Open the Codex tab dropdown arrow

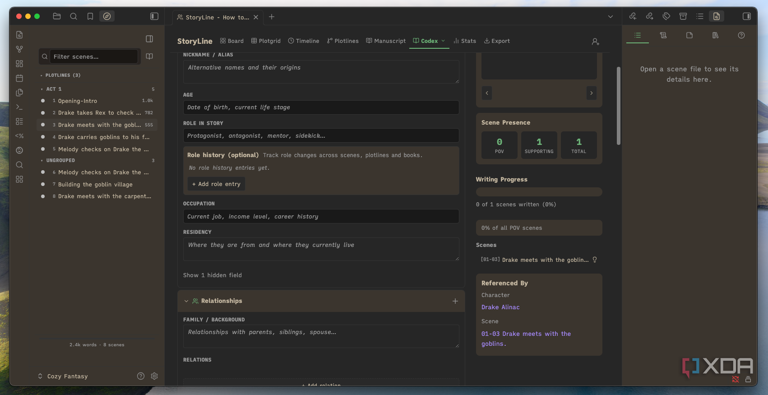(443, 41)
